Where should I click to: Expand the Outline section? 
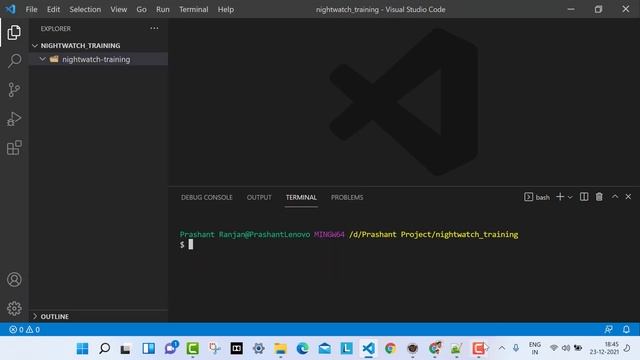98,316
